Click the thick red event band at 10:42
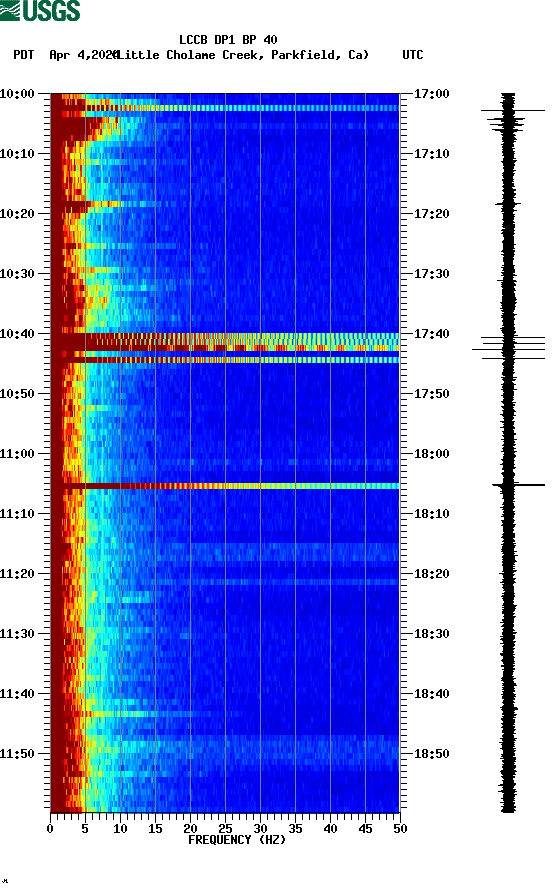This screenshot has height=892, width=552. click(x=225, y=348)
